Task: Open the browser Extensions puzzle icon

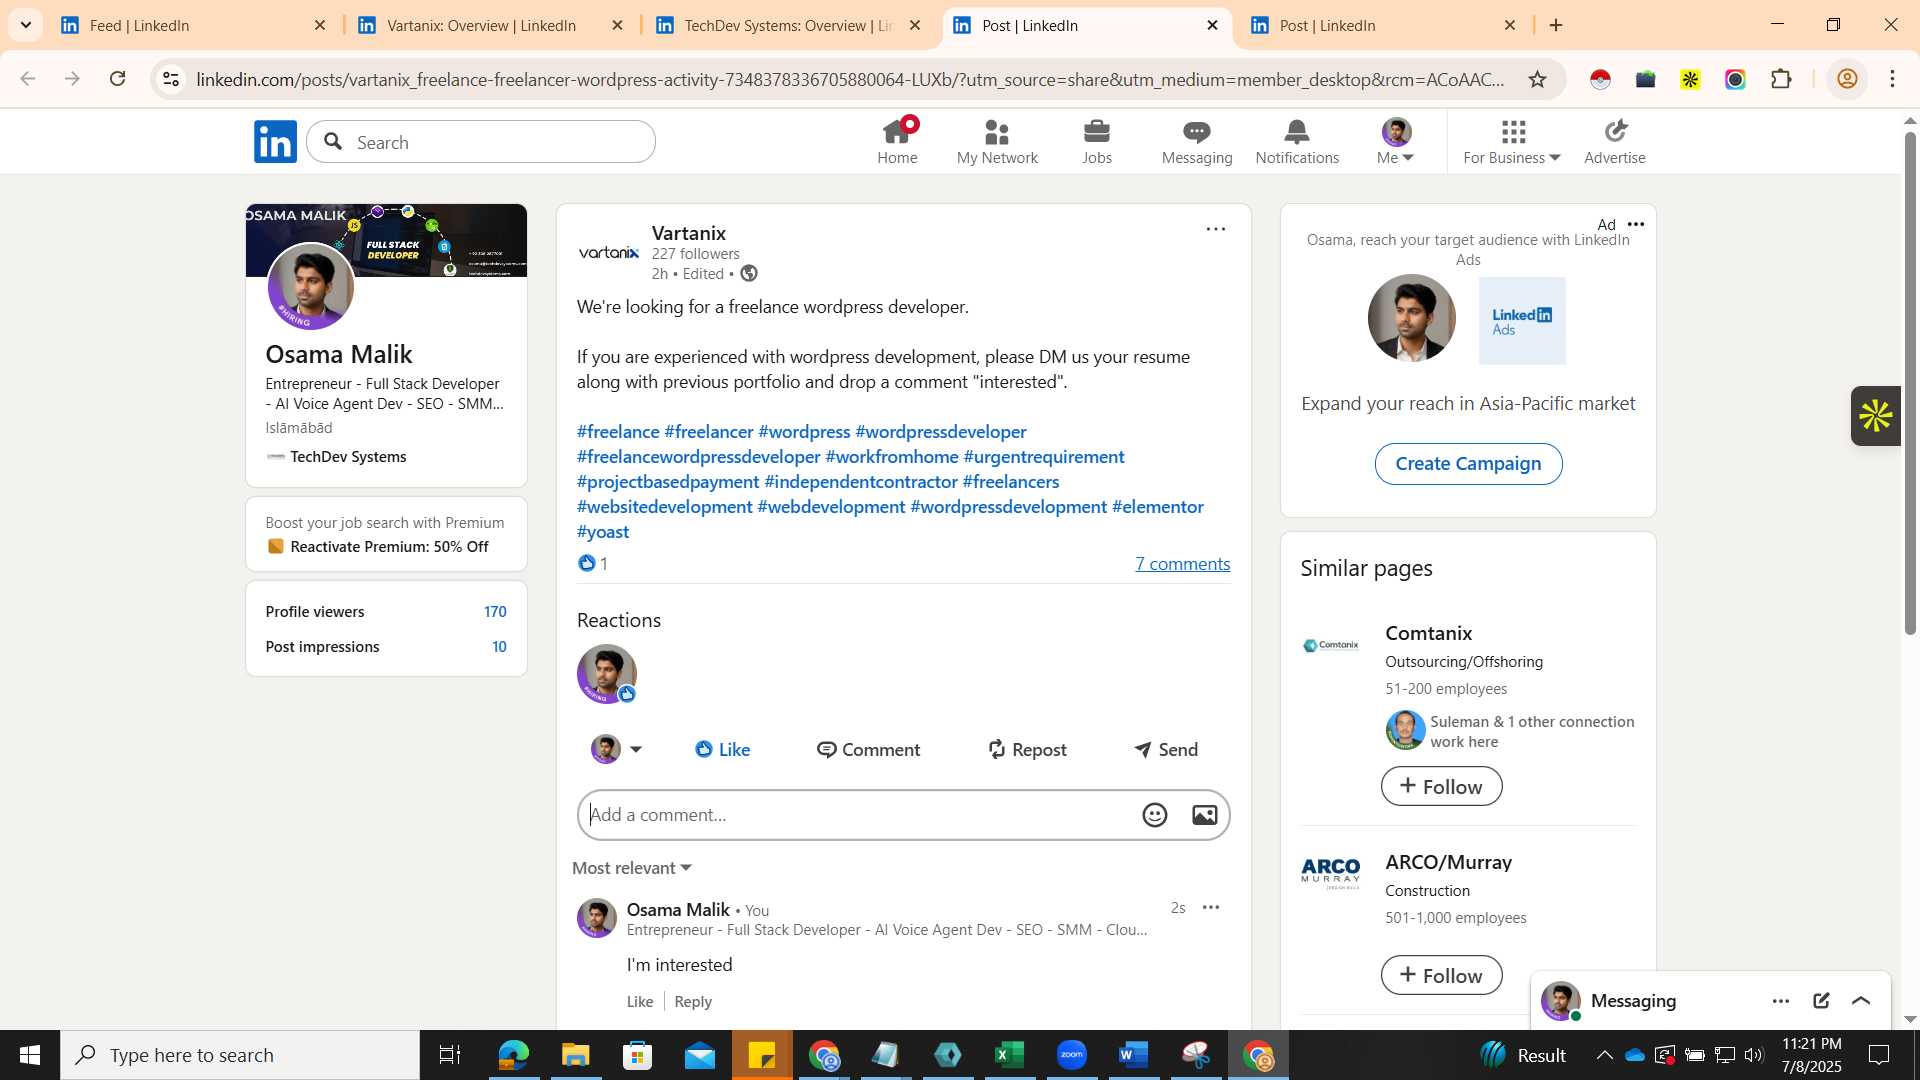Action: [x=1781, y=79]
